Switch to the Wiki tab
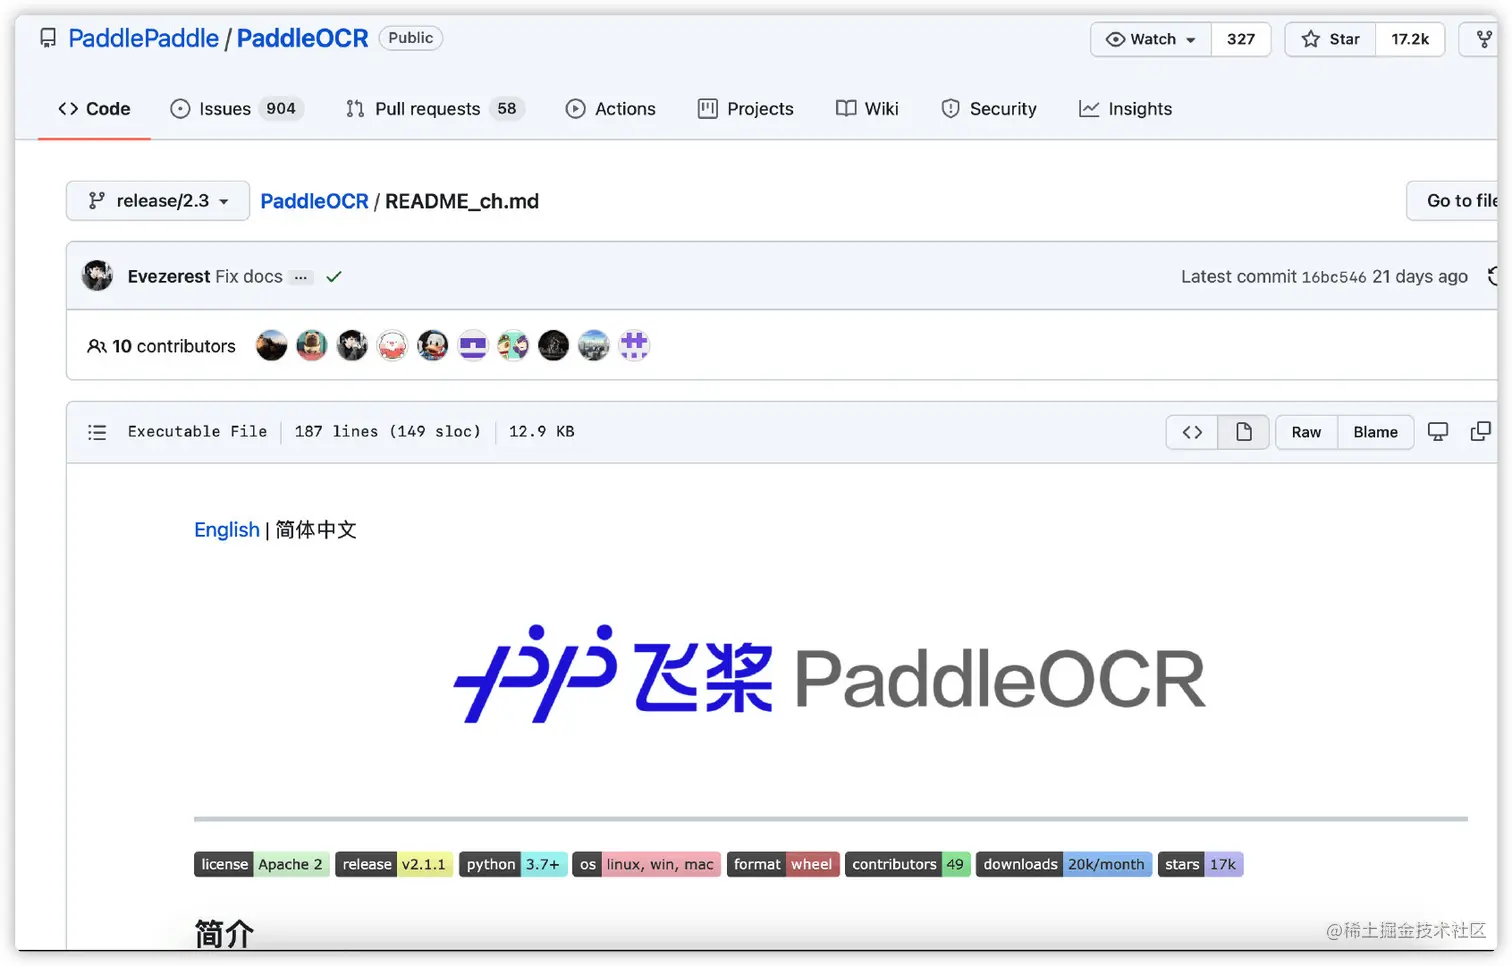Image resolution: width=1512 pixels, height=966 pixels. pos(867,109)
